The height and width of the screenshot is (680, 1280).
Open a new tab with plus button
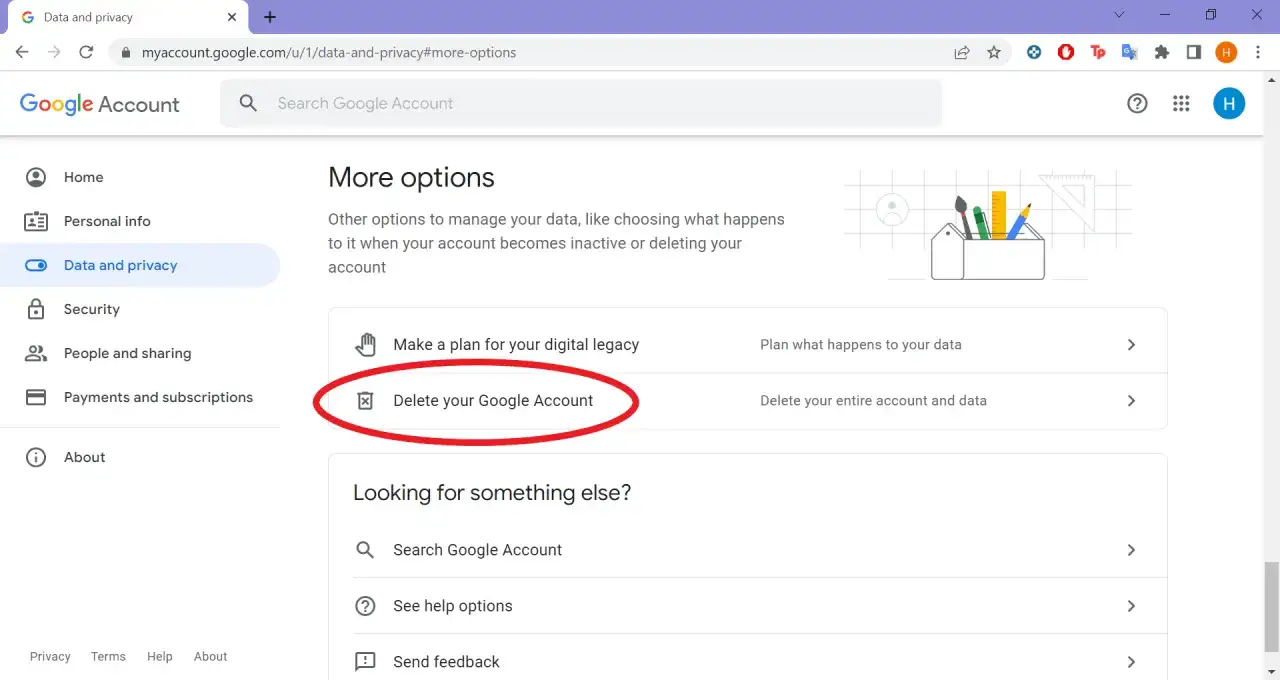pos(270,17)
